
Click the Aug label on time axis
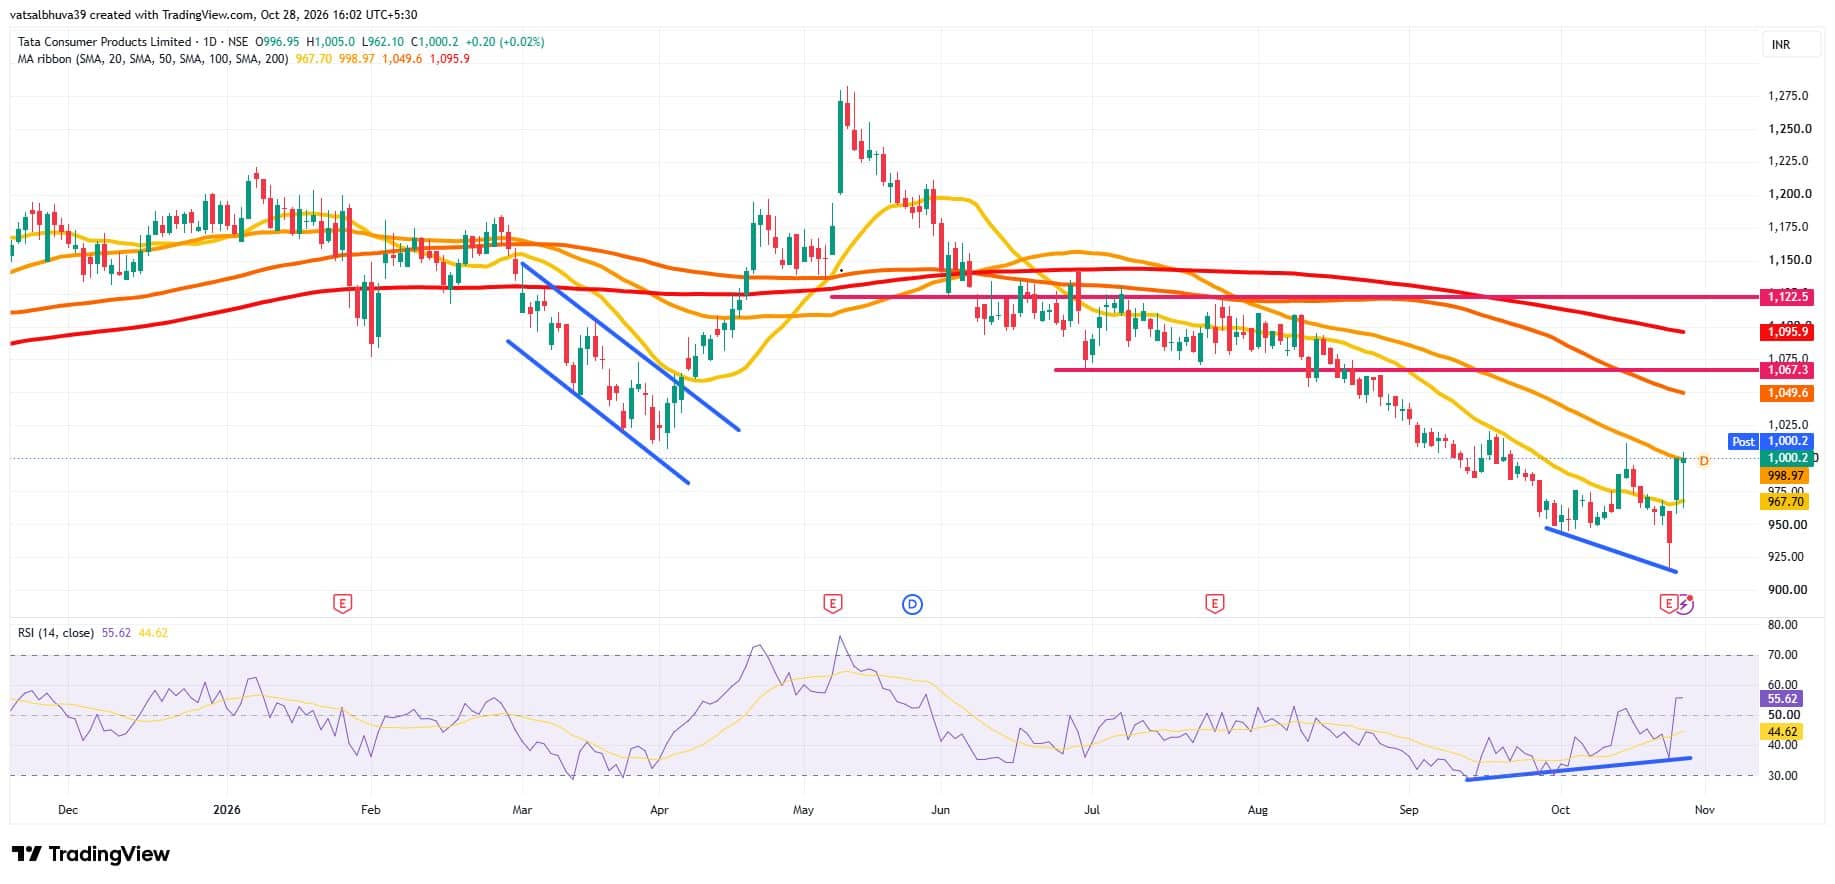pos(1258,810)
